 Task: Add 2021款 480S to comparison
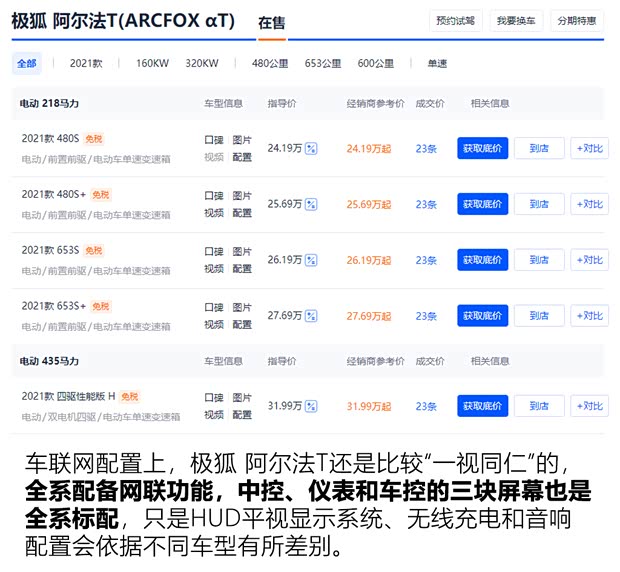tap(590, 148)
